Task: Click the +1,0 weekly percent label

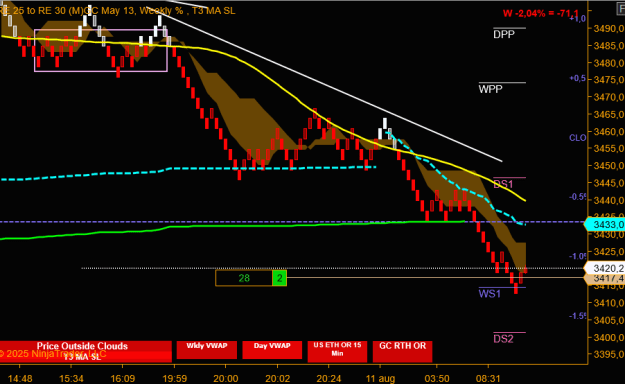Action: (578, 18)
